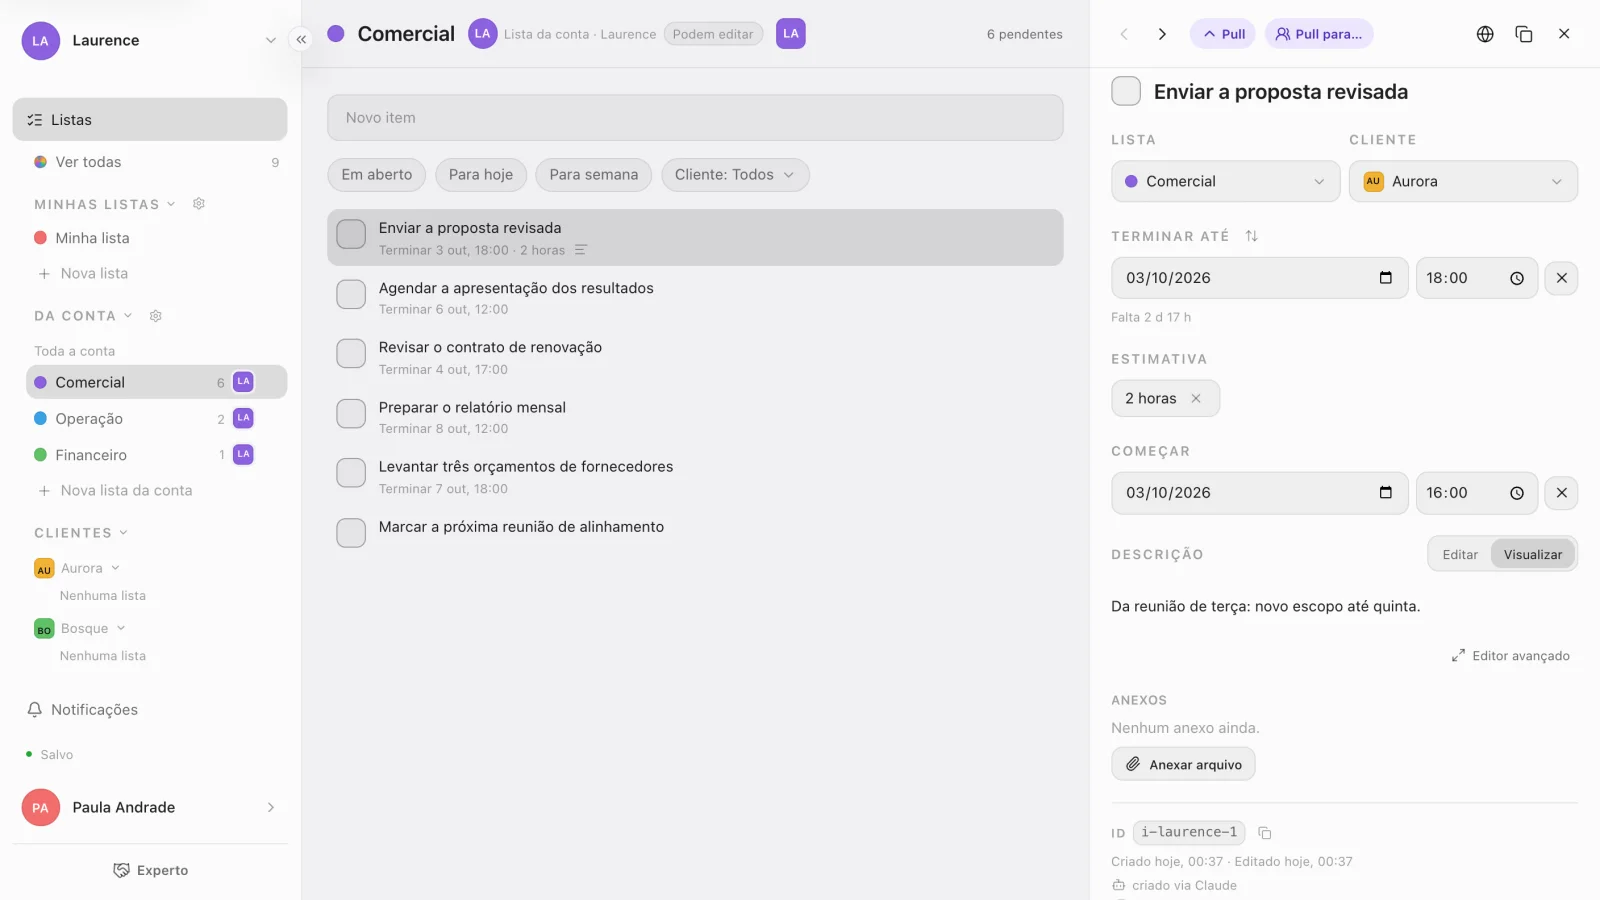Click the duplicate item icon in the panel header
The height and width of the screenshot is (900, 1600).
click(x=1524, y=34)
